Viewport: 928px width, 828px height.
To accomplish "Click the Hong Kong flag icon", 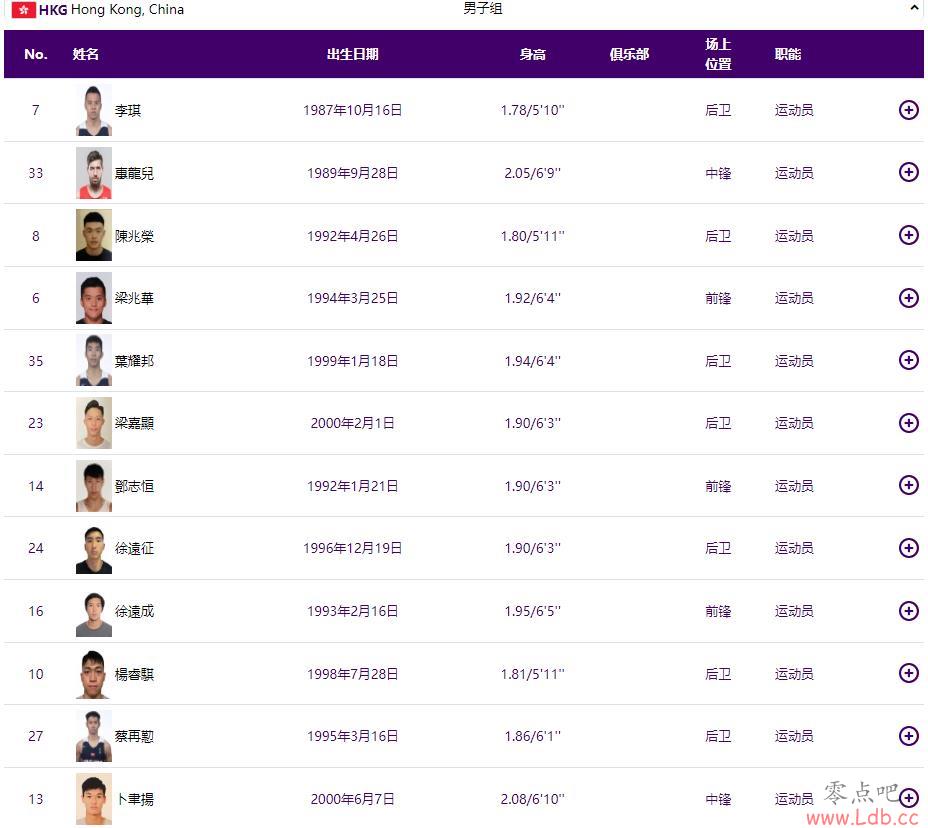I will 24,9.
